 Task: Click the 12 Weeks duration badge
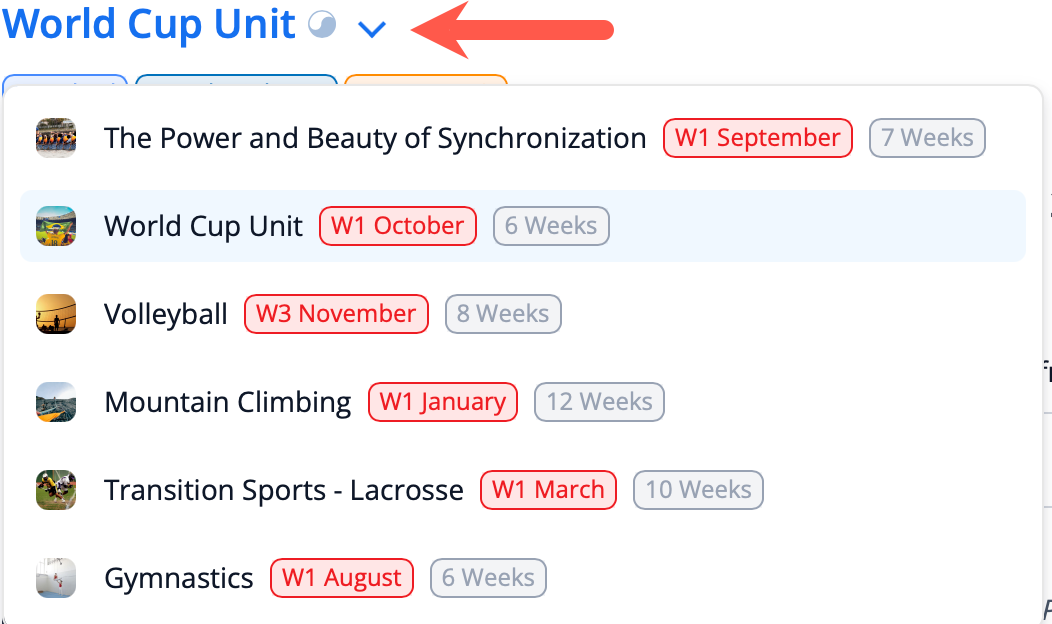pyautogui.click(x=599, y=402)
